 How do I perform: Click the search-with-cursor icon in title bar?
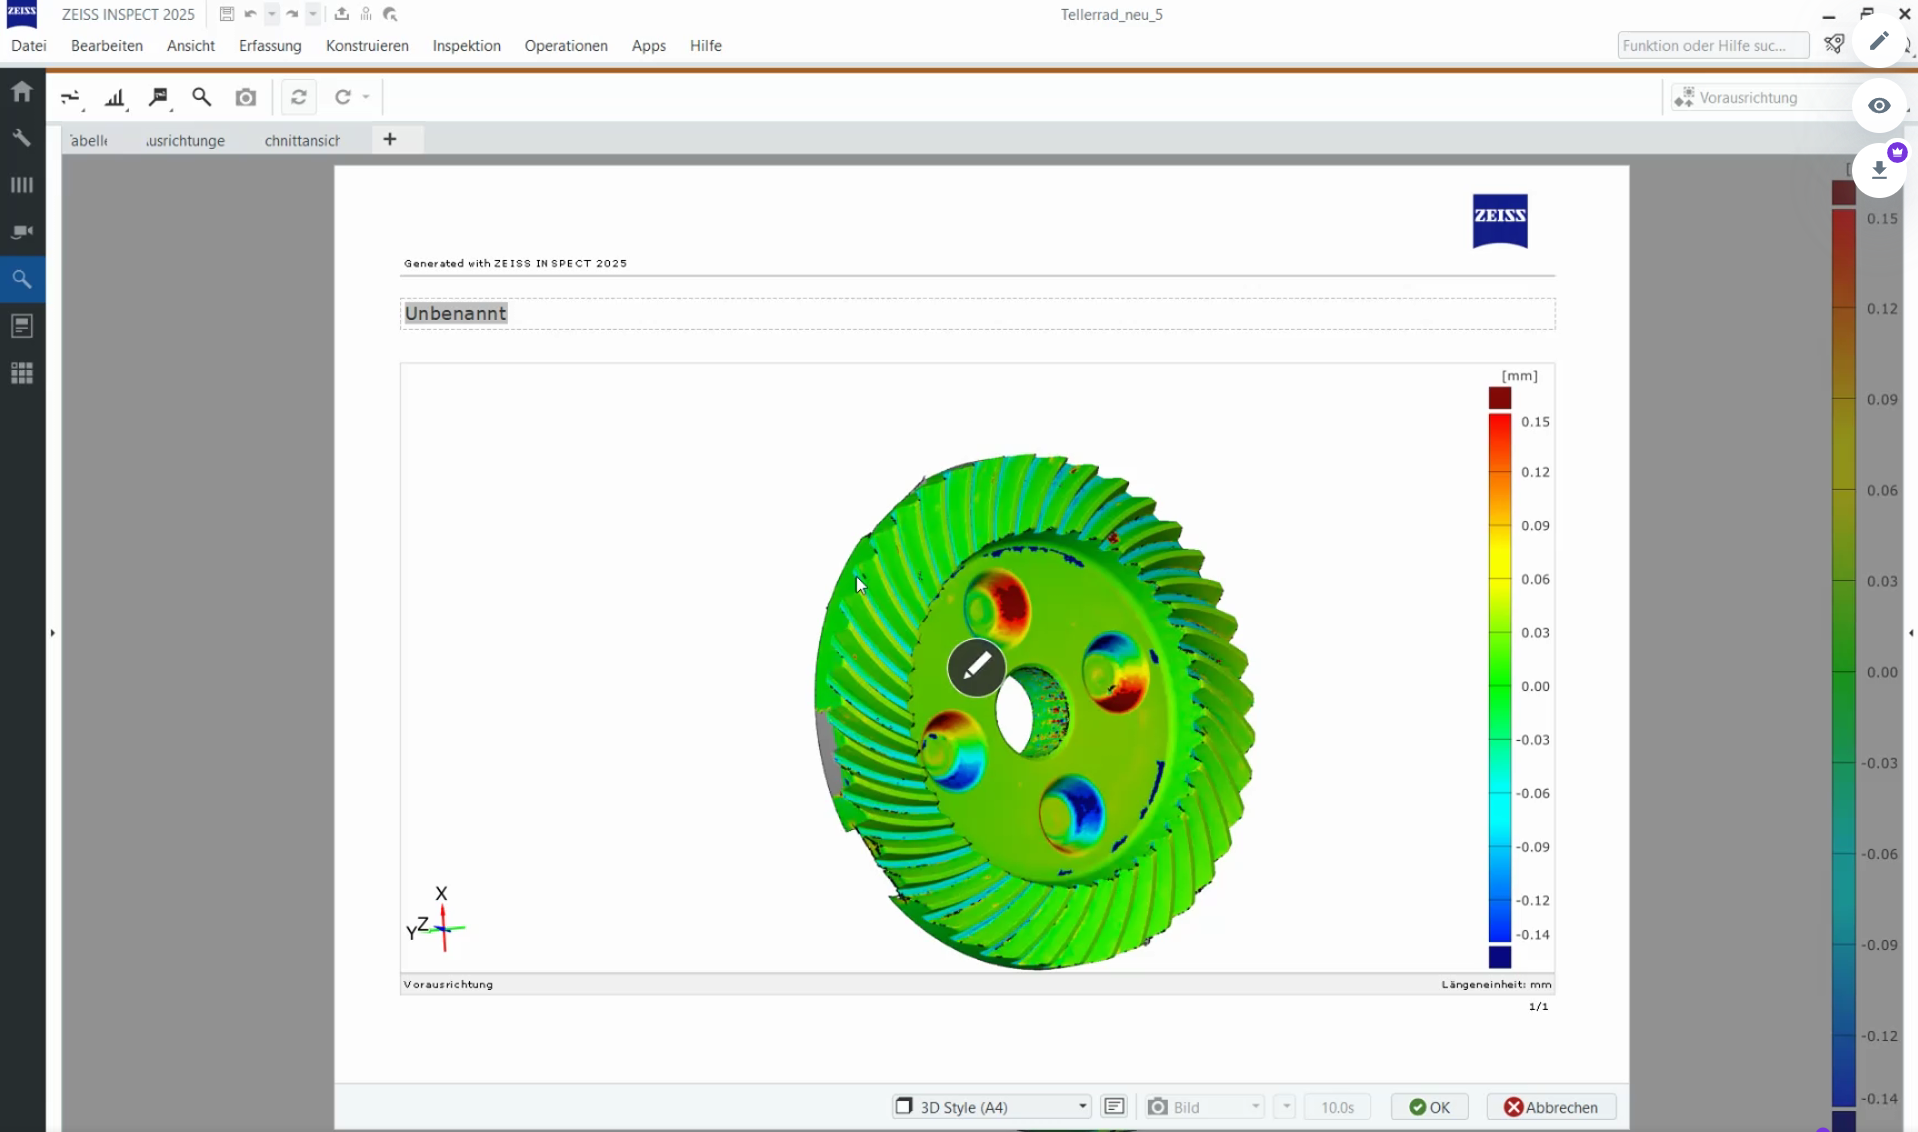[x=390, y=14]
